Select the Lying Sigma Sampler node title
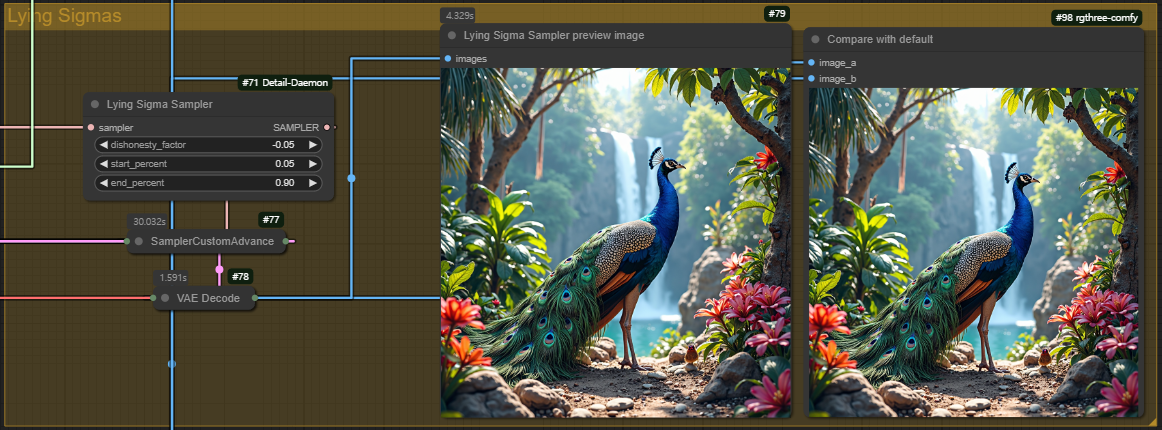Viewport: 1162px width, 430px height. [160, 105]
